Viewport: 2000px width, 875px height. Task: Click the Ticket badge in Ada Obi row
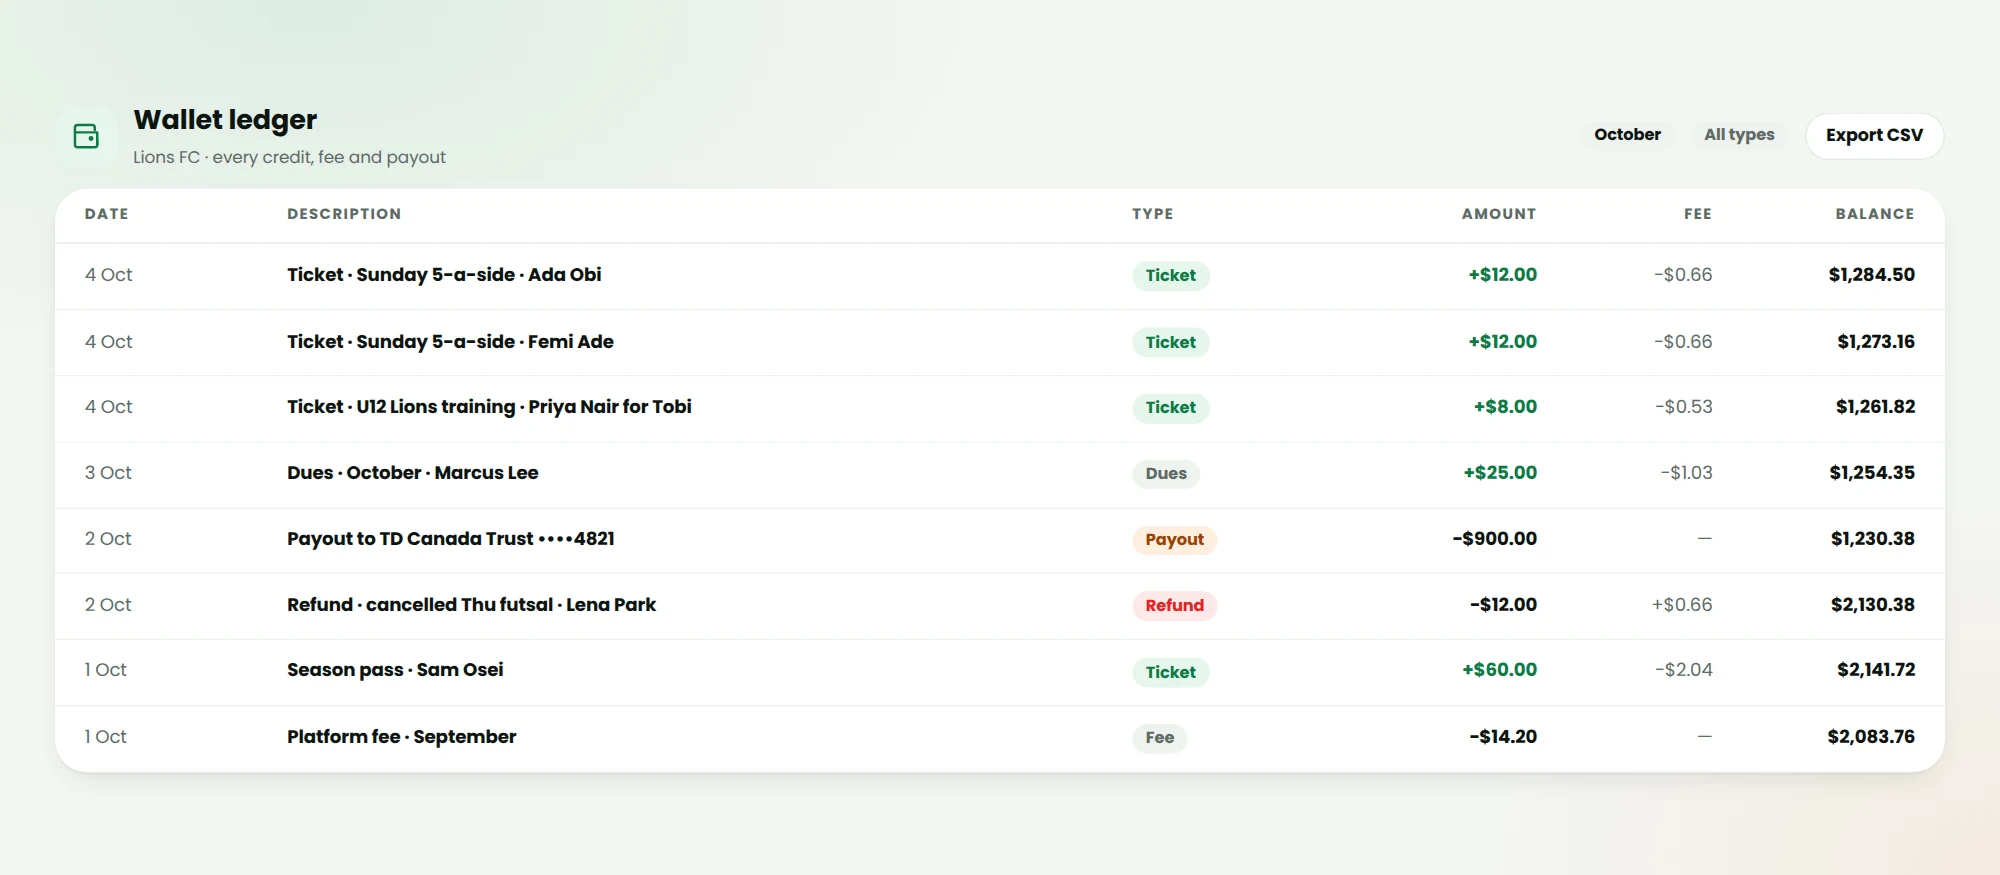coord(1170,276)
